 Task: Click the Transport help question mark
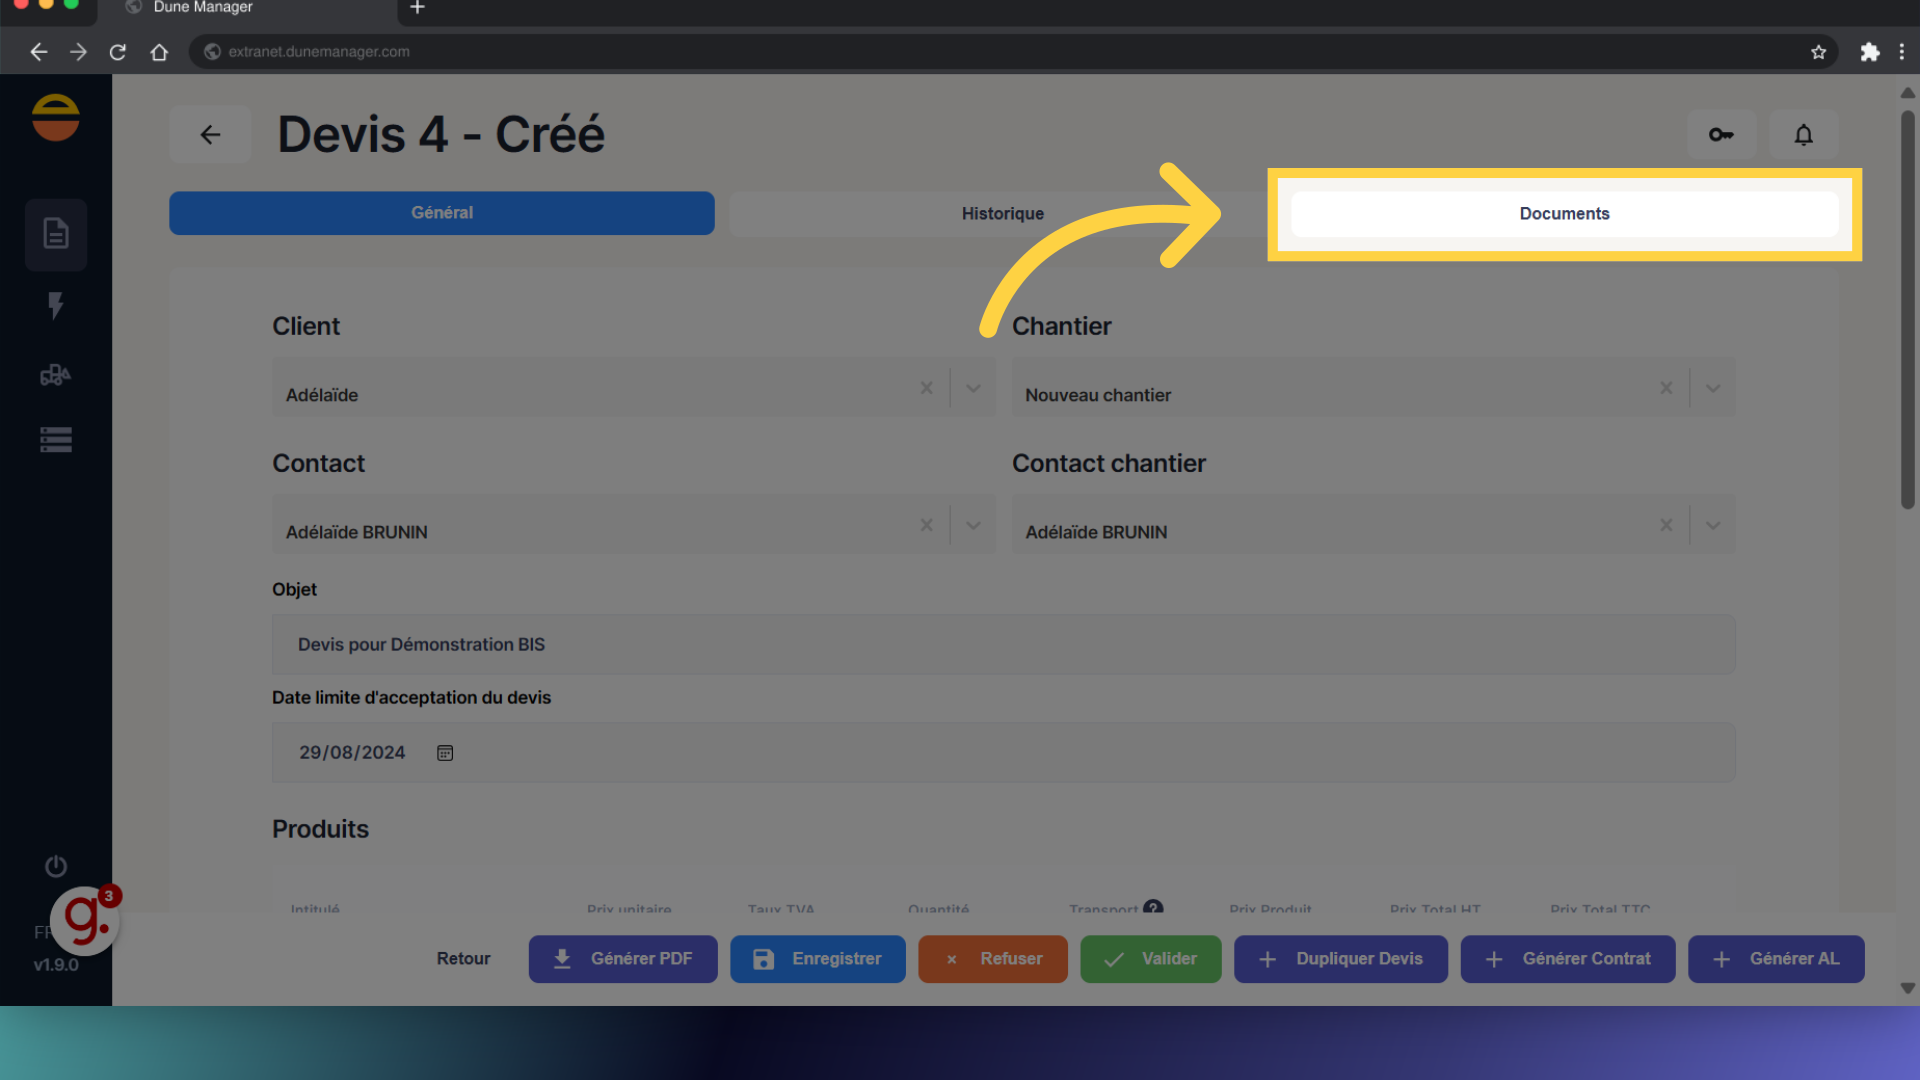pos(1153,907)
